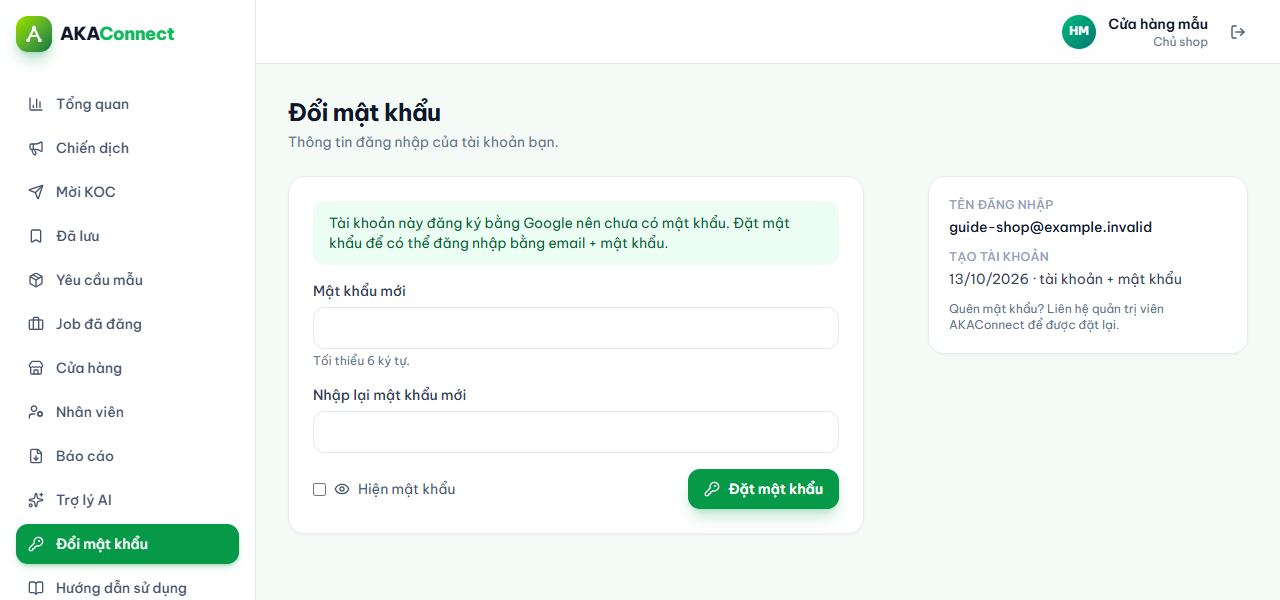
Task: Tick the Hiện mật khẩu checkbox
Action: (320, 490)
